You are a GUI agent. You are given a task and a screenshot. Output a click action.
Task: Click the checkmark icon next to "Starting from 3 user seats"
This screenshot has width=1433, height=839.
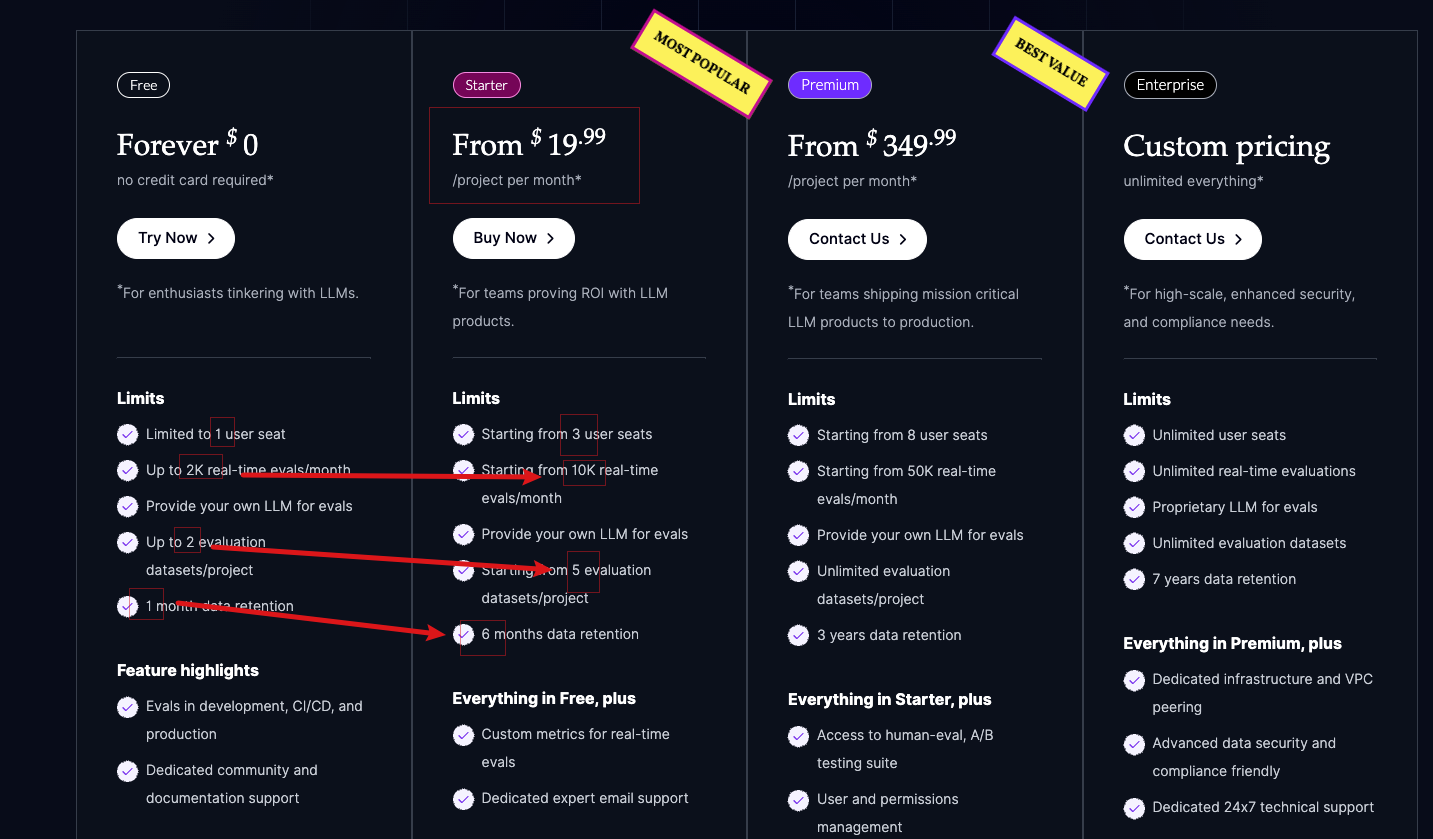(463, 434)
